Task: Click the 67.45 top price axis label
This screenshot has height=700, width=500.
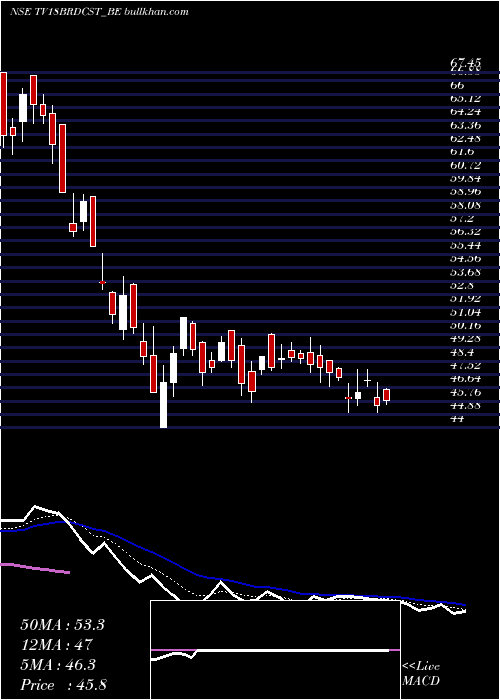Action: pos(465,65)
